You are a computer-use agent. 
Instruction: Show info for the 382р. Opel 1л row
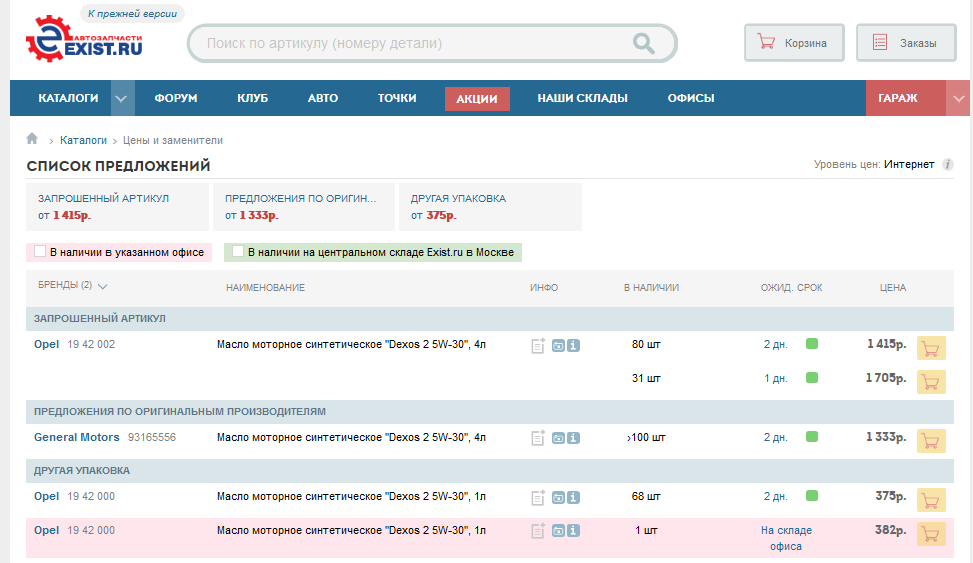pyautogui.click(x=574, y=531)
